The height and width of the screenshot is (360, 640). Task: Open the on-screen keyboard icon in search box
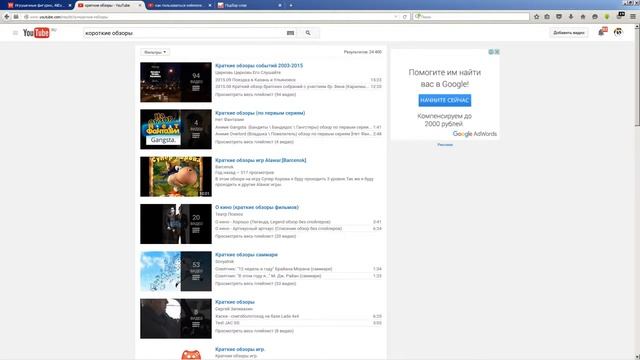coord(290,33)
